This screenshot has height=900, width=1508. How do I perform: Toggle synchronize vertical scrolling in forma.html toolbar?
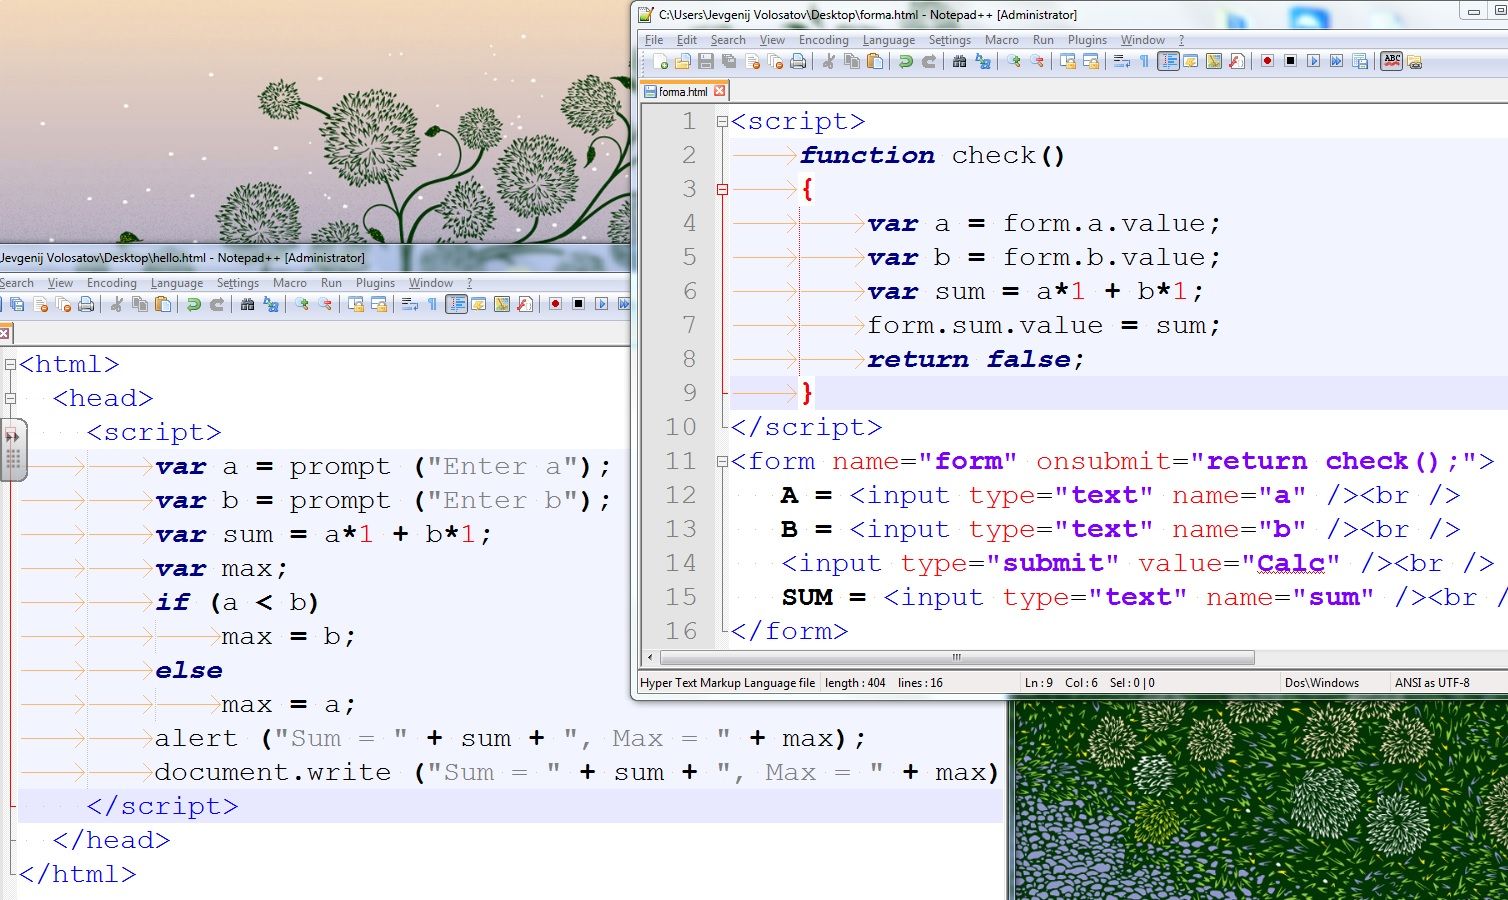point(1067,62)
